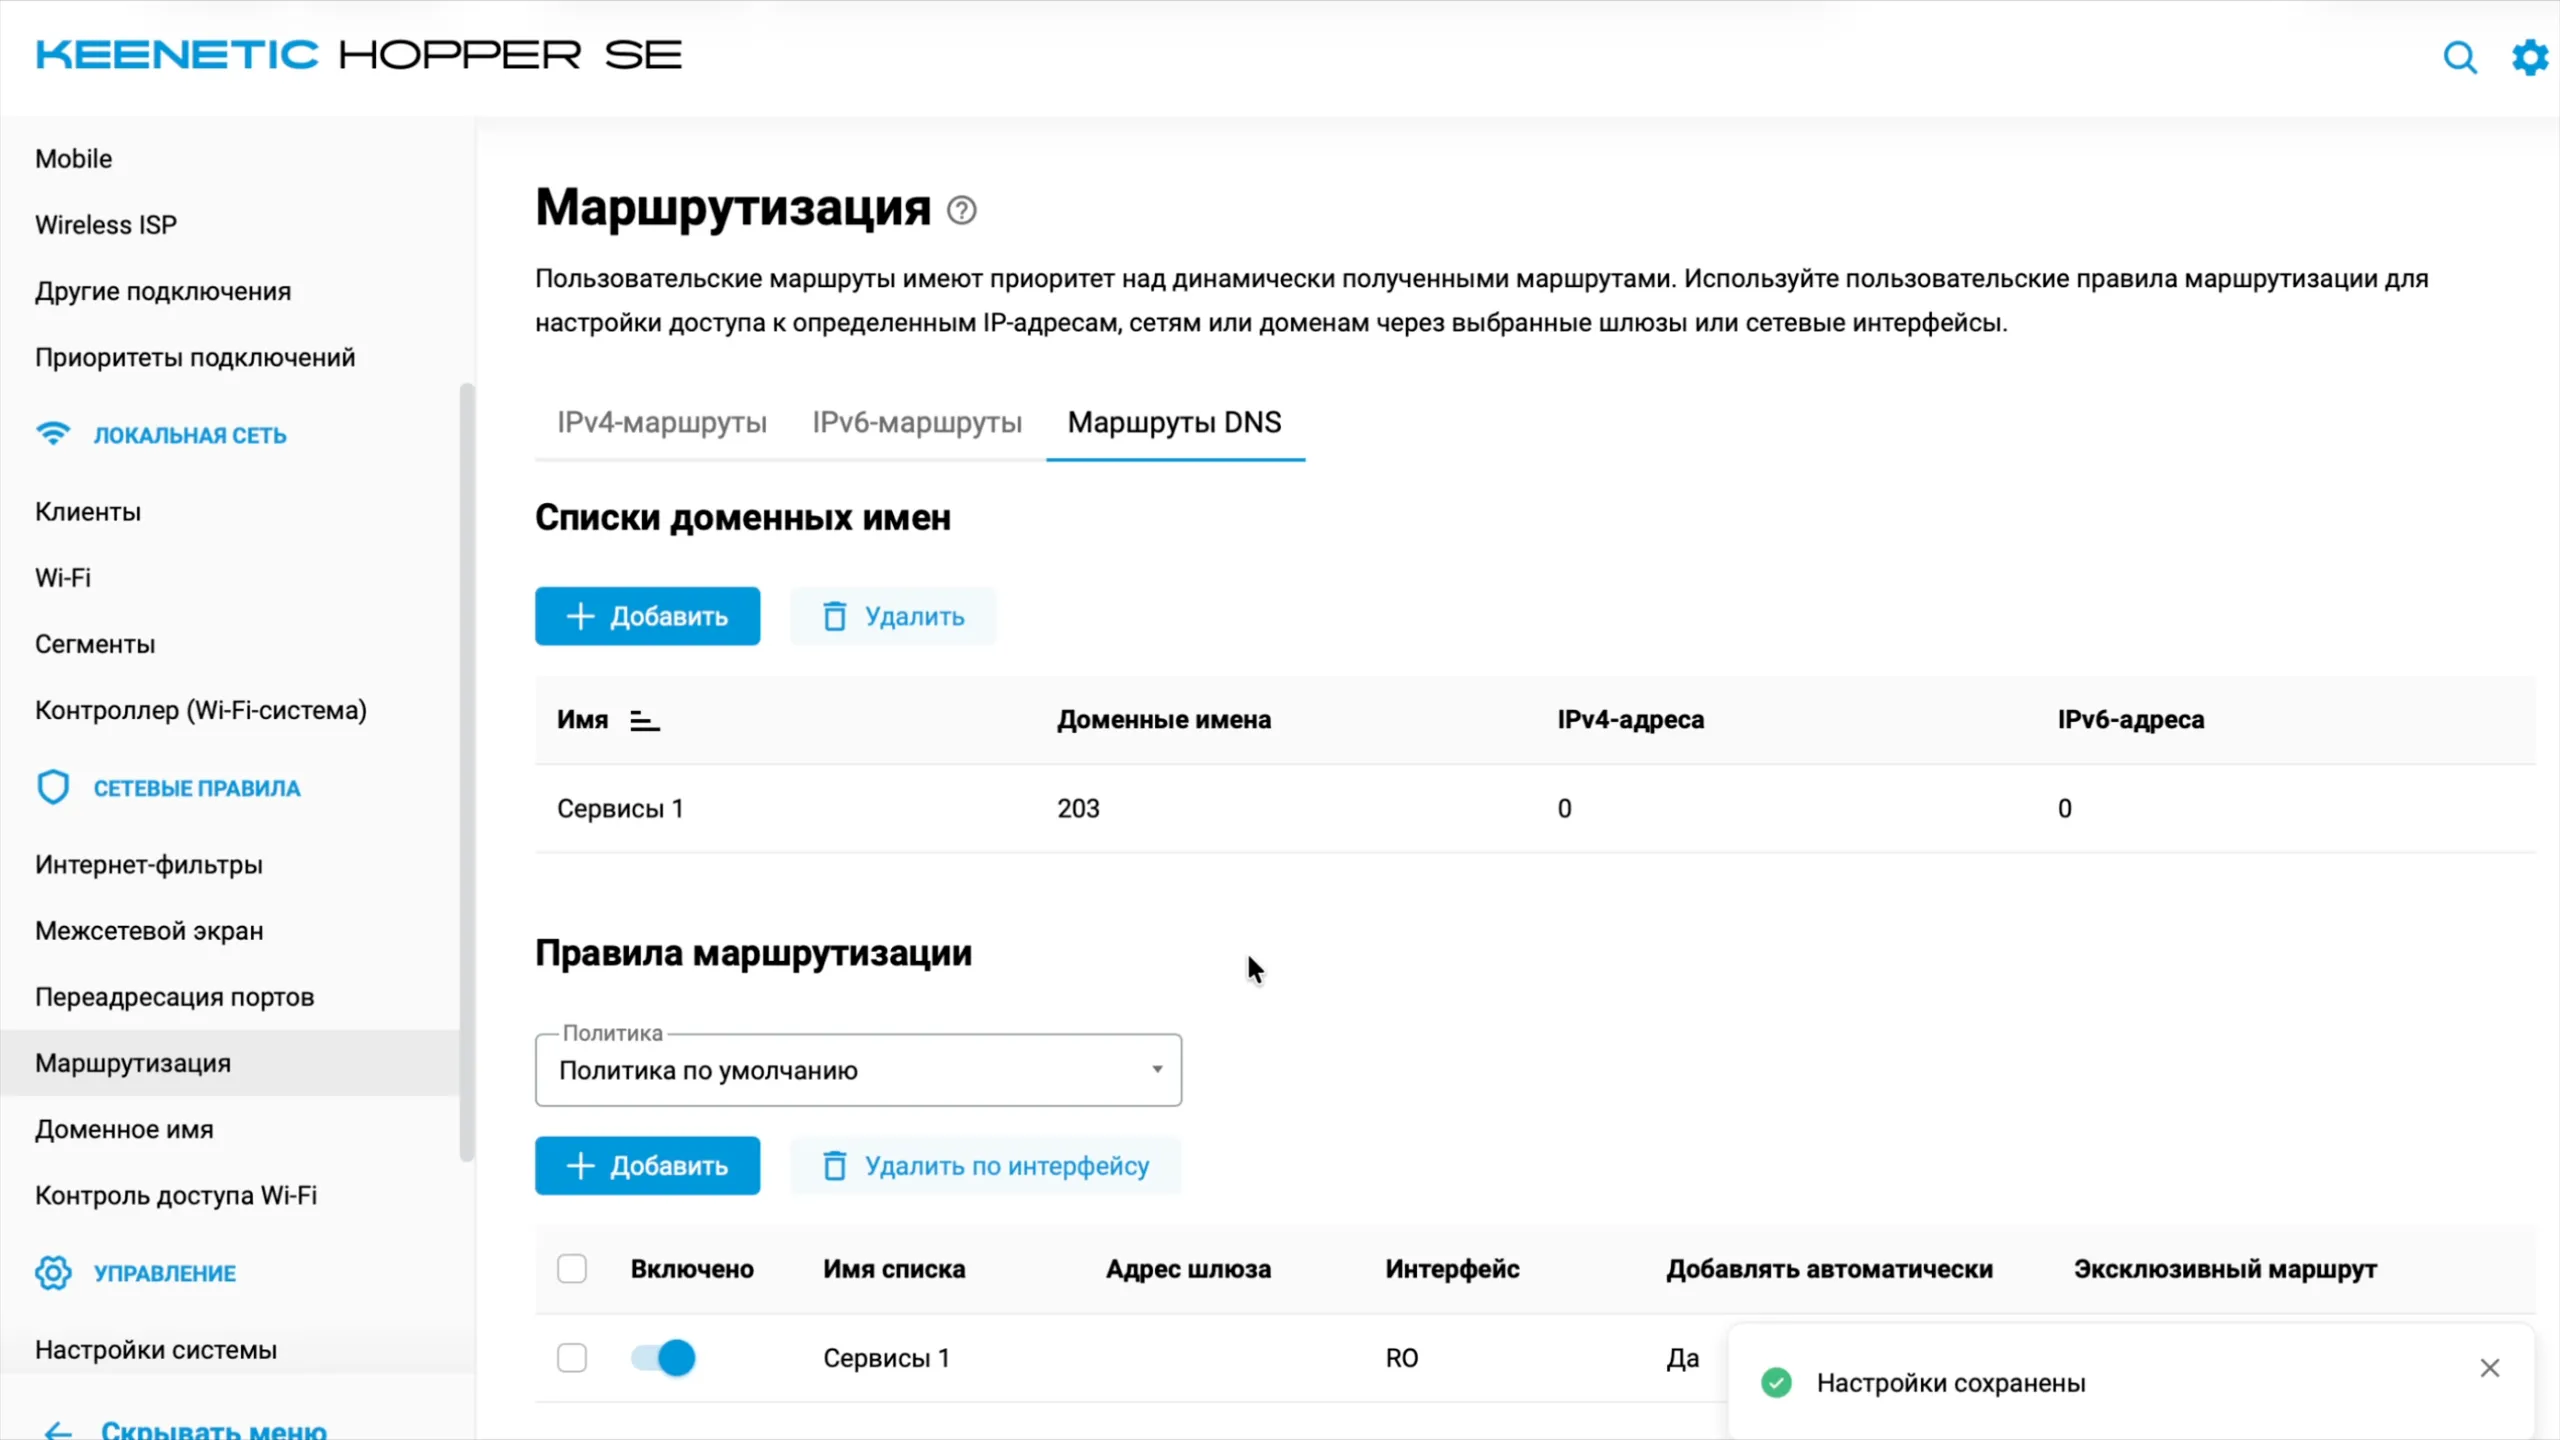
Task: Click the Wi-Fi icon of Локальная сеть section
Action: (x=53, y=434)
